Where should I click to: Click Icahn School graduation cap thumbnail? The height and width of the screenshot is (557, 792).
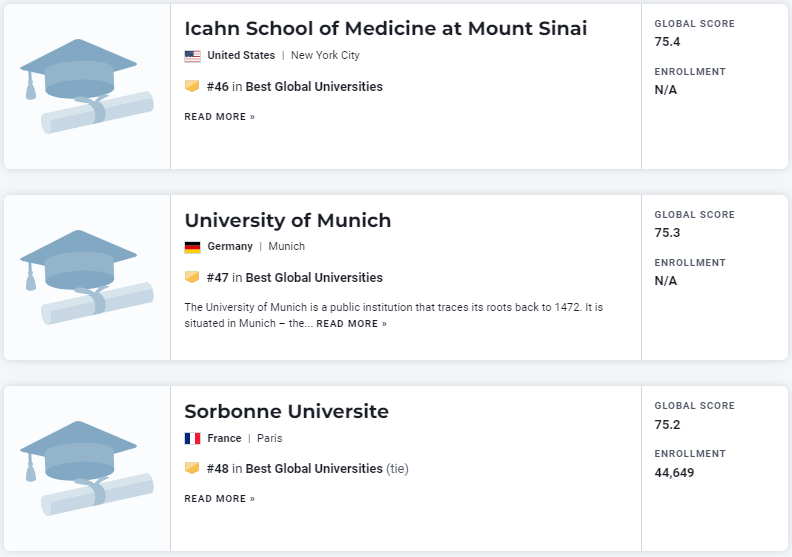pyautogui.click(x=87, y=86)
